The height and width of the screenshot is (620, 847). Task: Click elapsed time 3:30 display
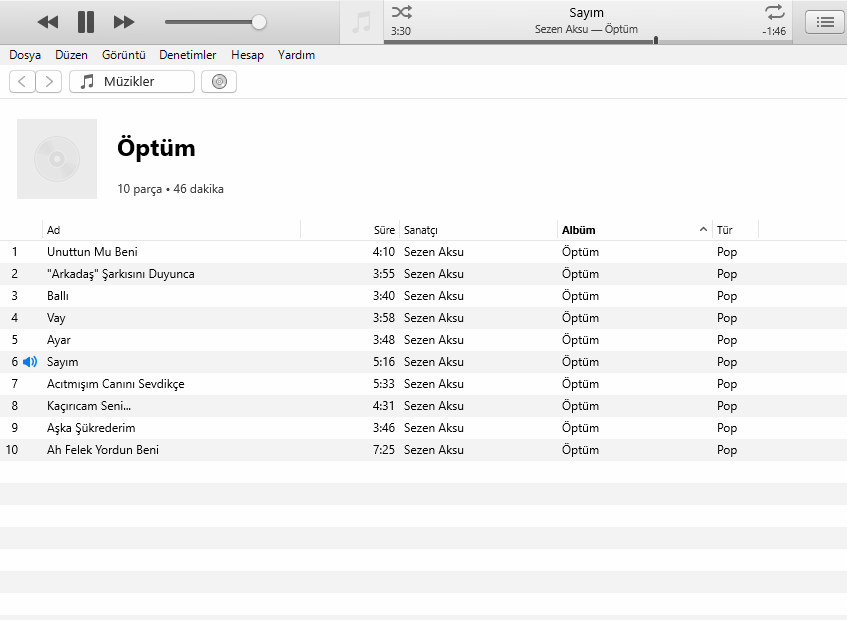401,31
